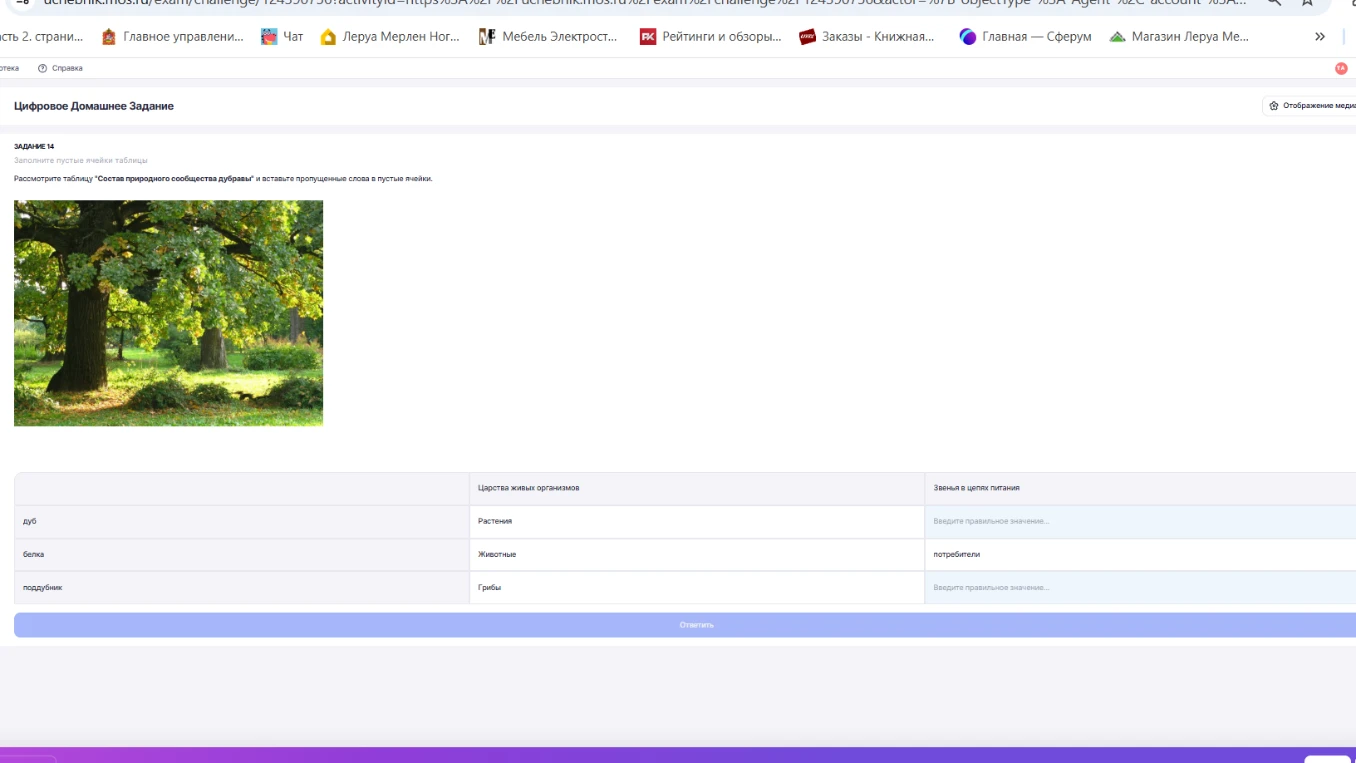The height and width of the screenshot is (763, 1356).
Task: Click the ЗАДАНИЕ 14 label
Action: coord(34,146)
